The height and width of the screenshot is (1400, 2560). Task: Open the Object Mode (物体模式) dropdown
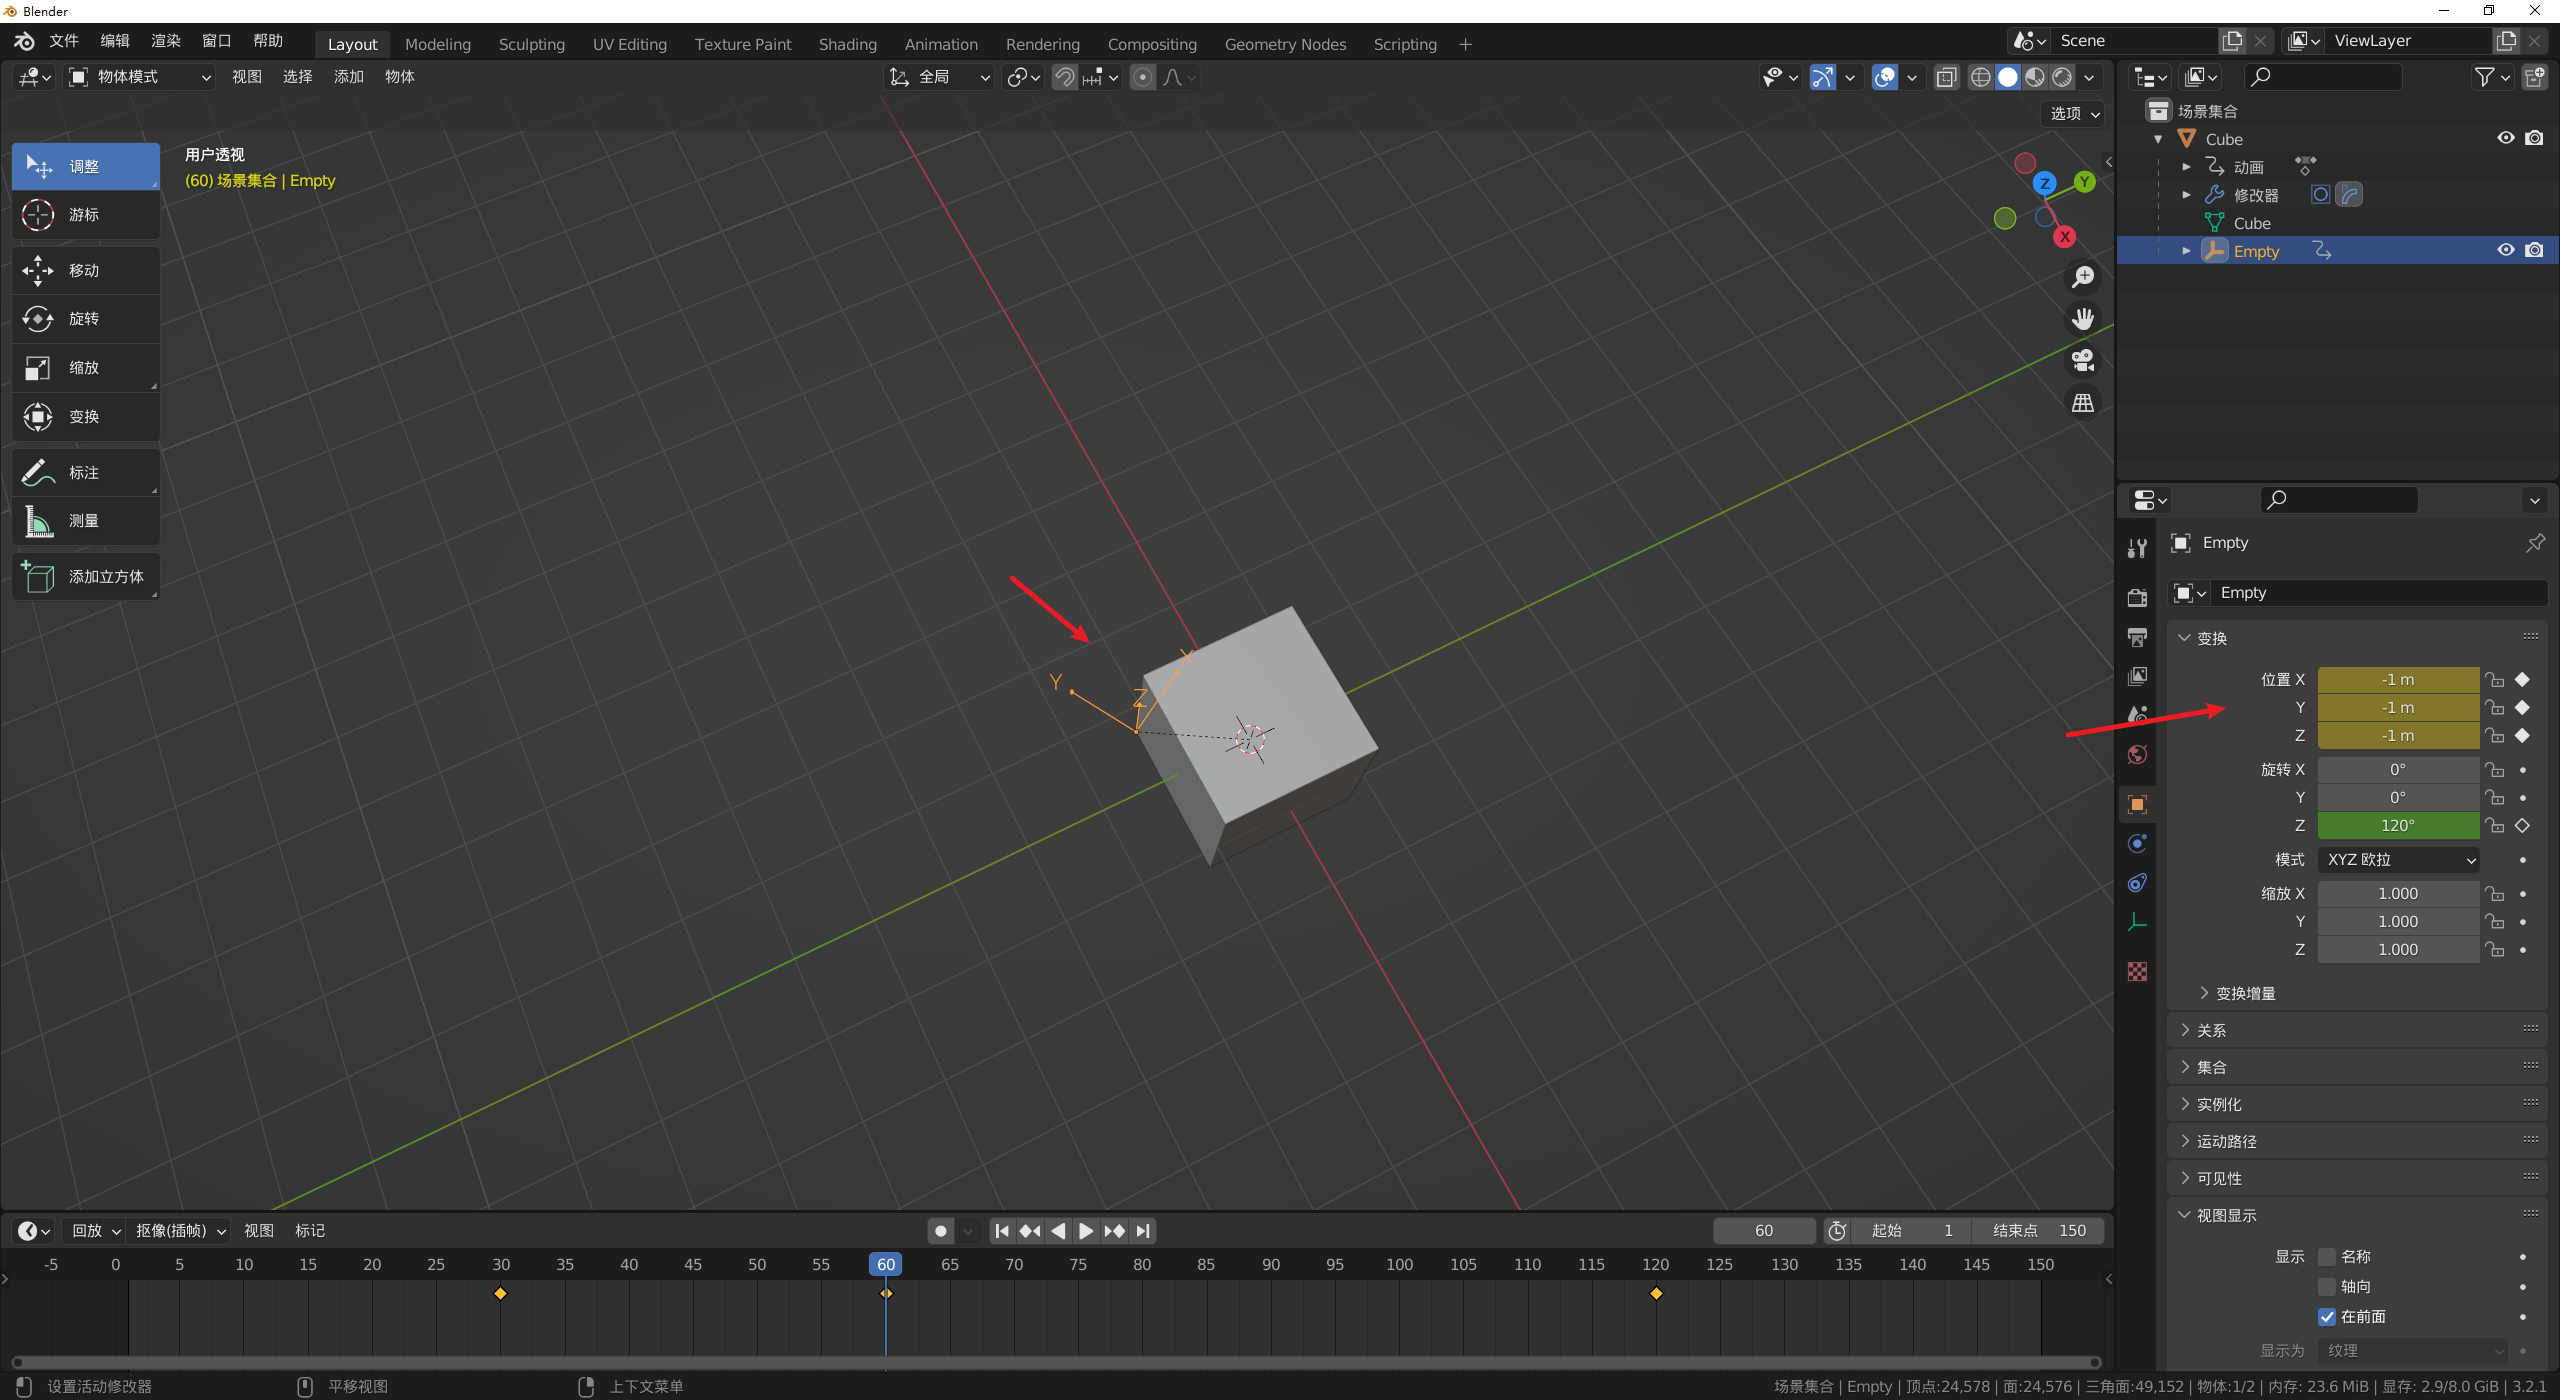(140, 77)
